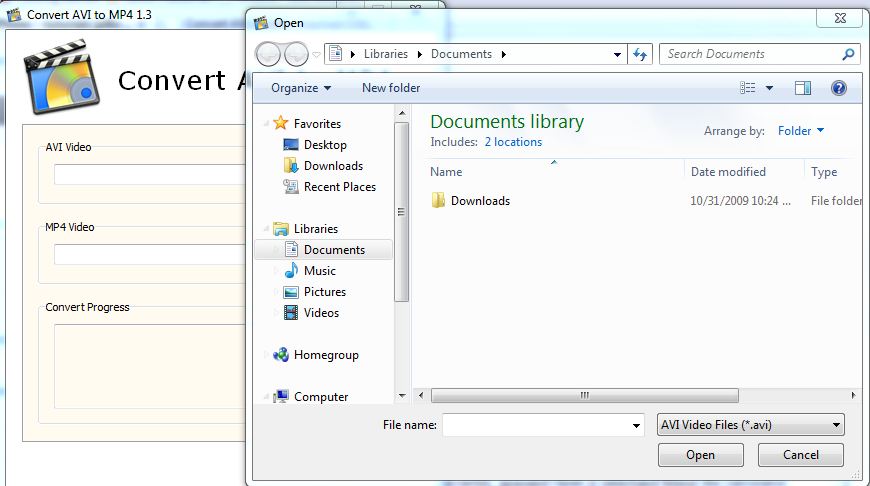Screen dimensions: 870x486
Task: Click the Downloads folder icon in Favorites
Action: point(291,165)
